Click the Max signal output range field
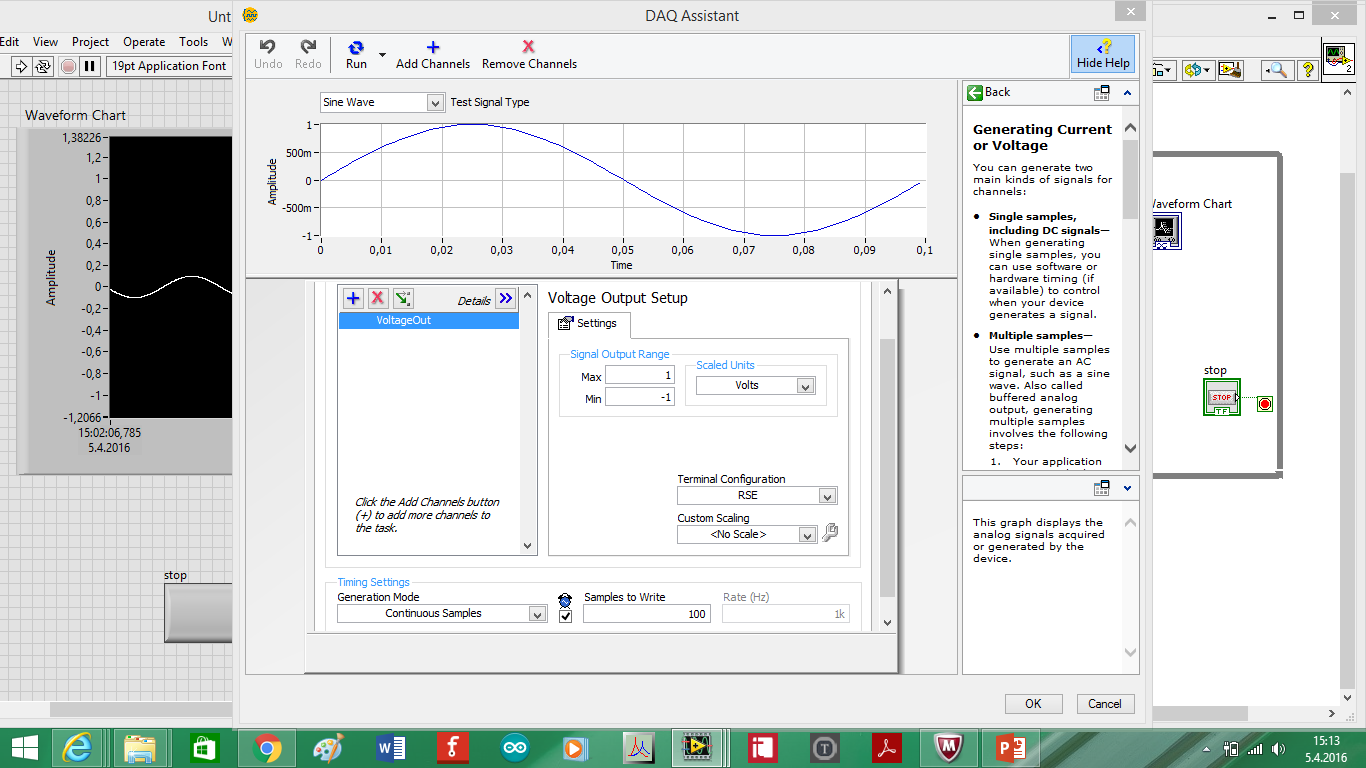The width and height of the screenshot is (1366, 768). pos(640,376)
